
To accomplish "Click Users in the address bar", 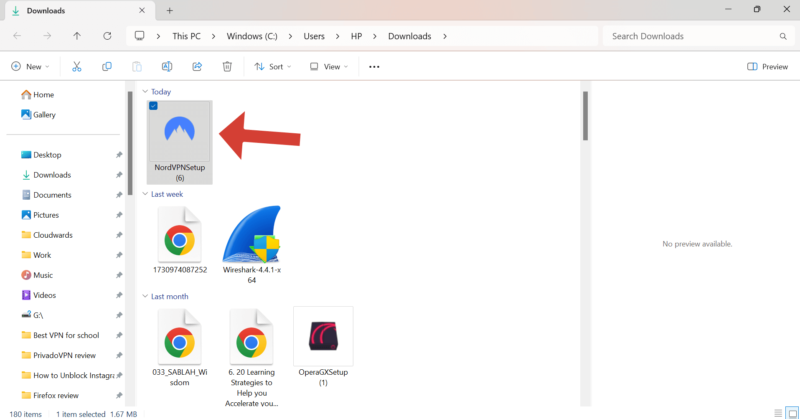I will [x=314, y=36].
